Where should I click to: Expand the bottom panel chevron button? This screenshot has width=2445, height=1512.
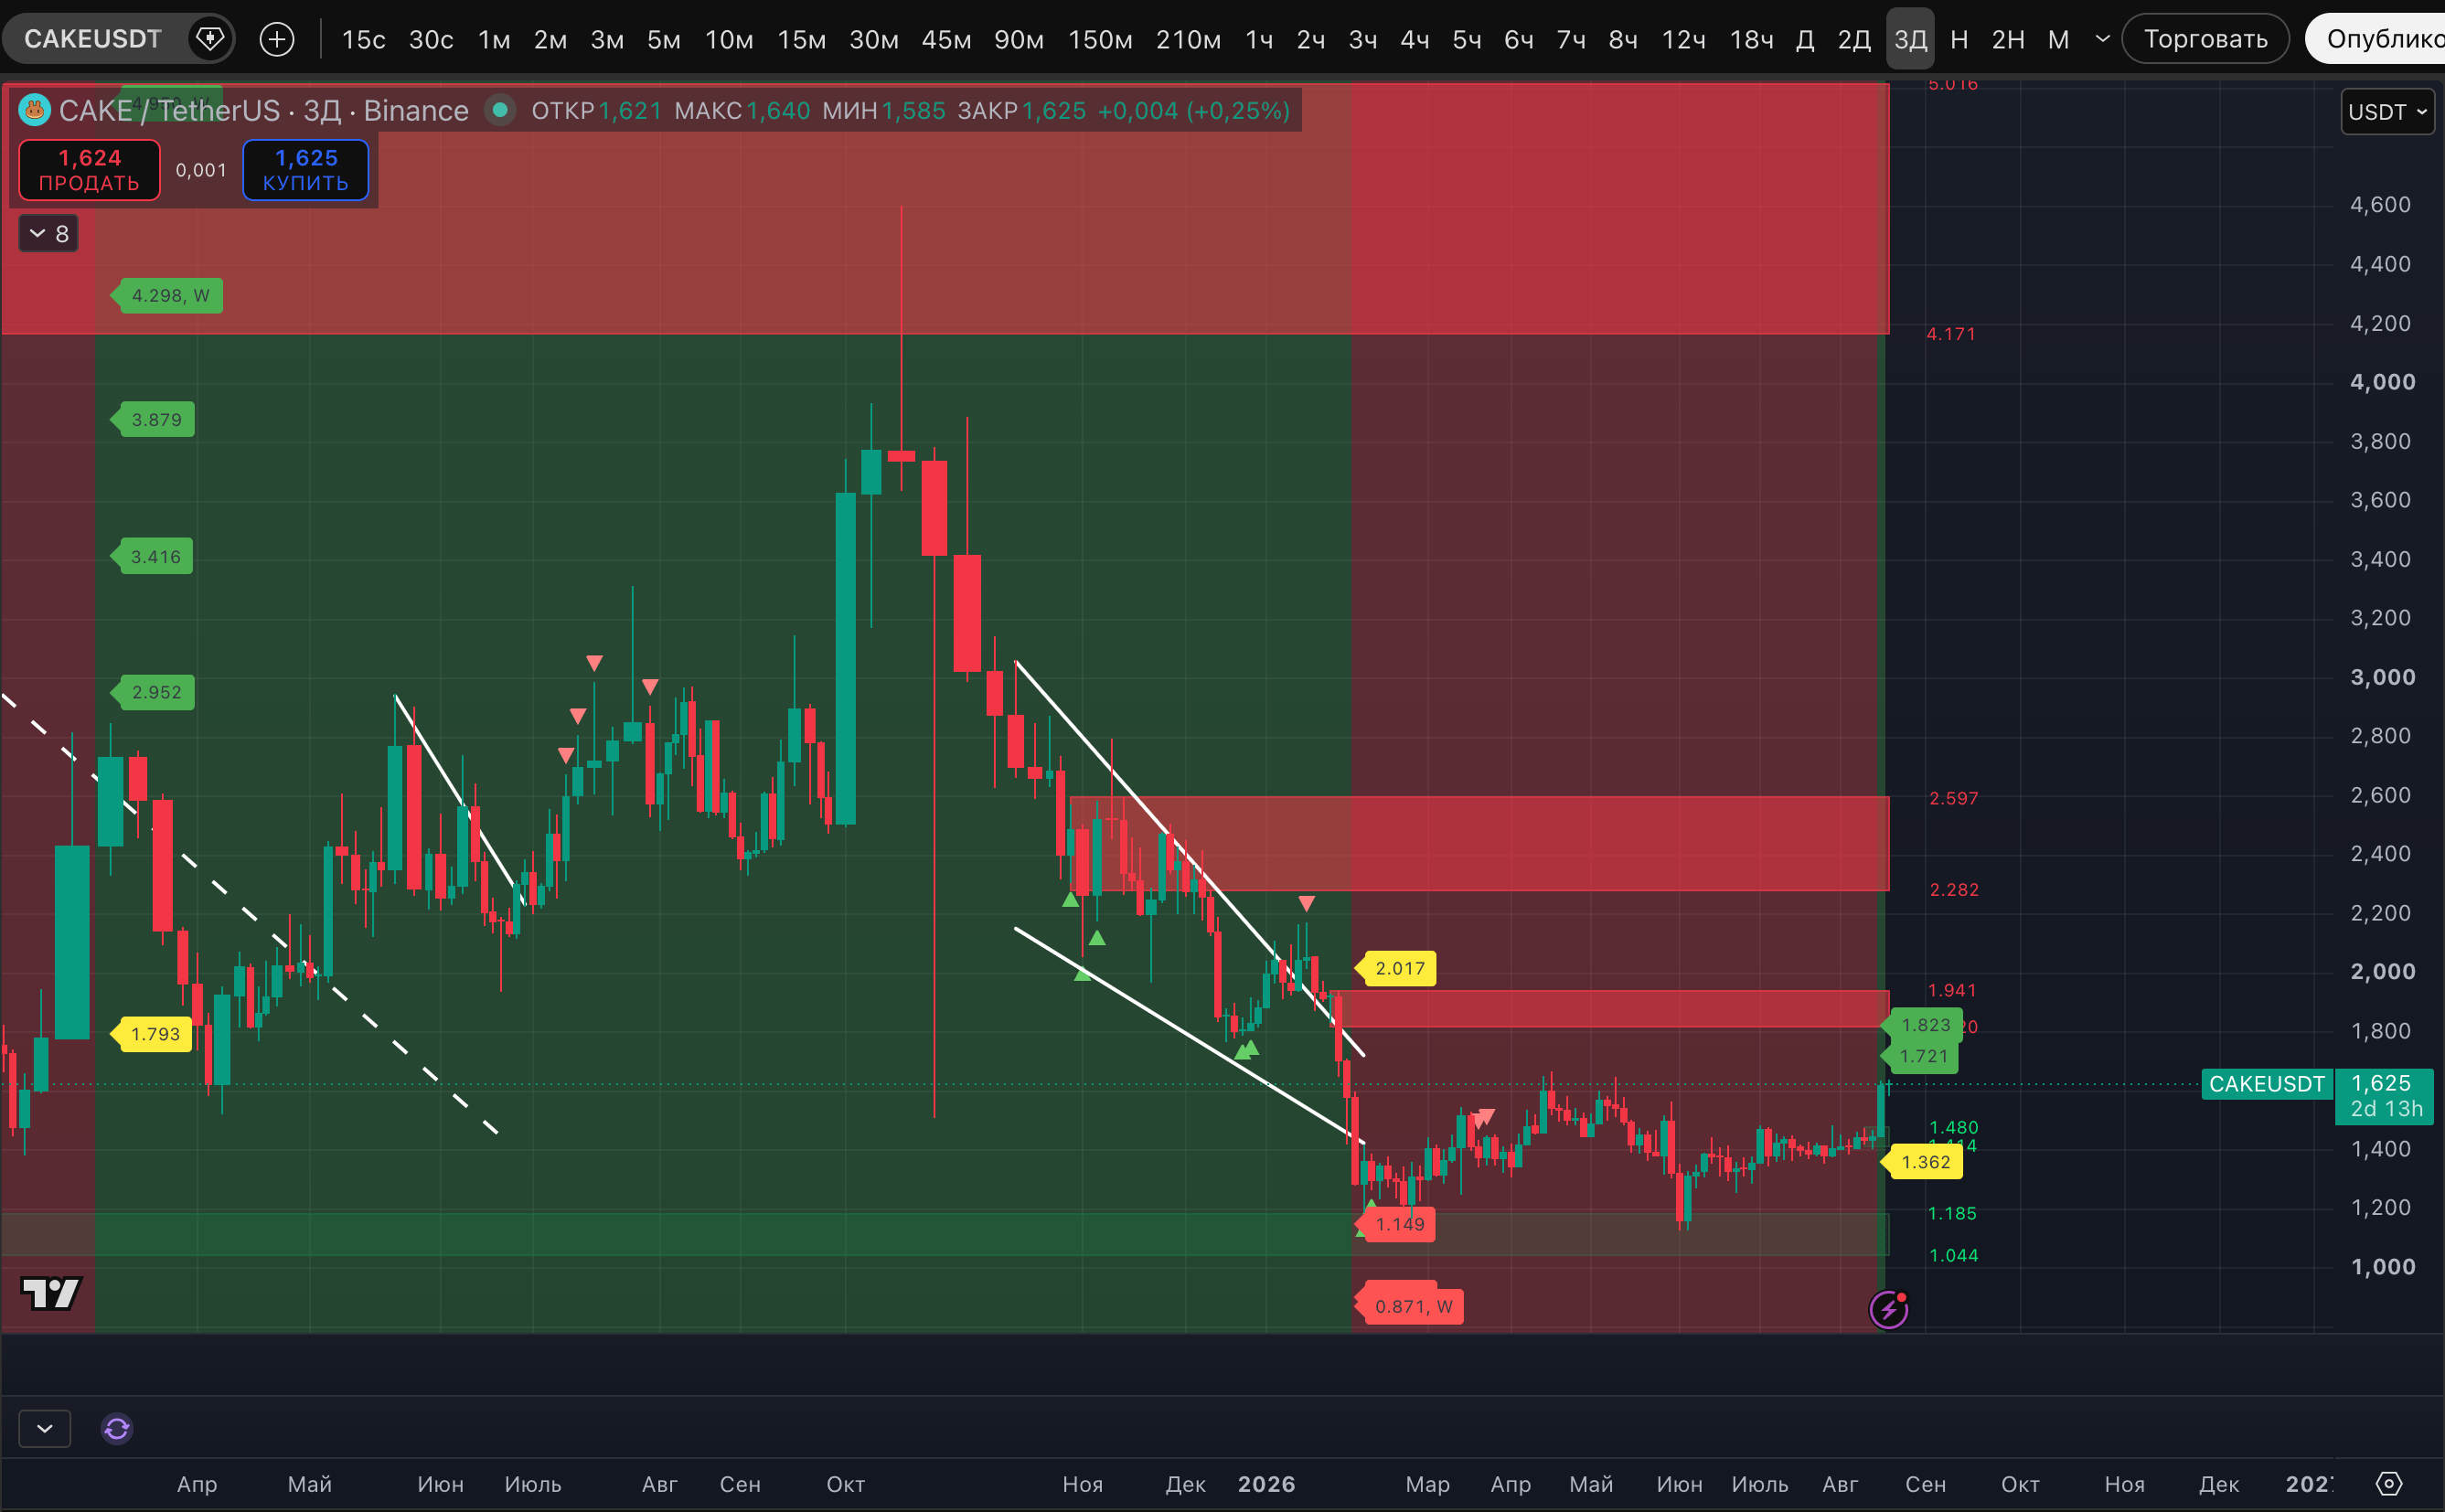pyautogui.click(x=45, y=1428)
